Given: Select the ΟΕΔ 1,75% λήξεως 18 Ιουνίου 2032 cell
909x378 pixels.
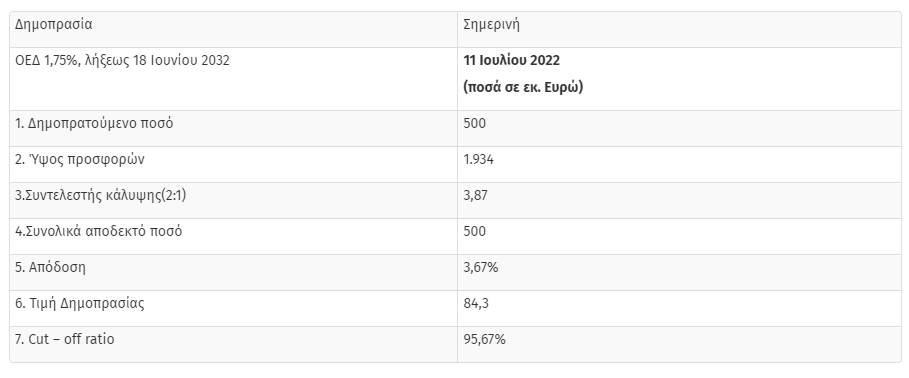Looking at the screenshot, I should (x=233, y=79).
